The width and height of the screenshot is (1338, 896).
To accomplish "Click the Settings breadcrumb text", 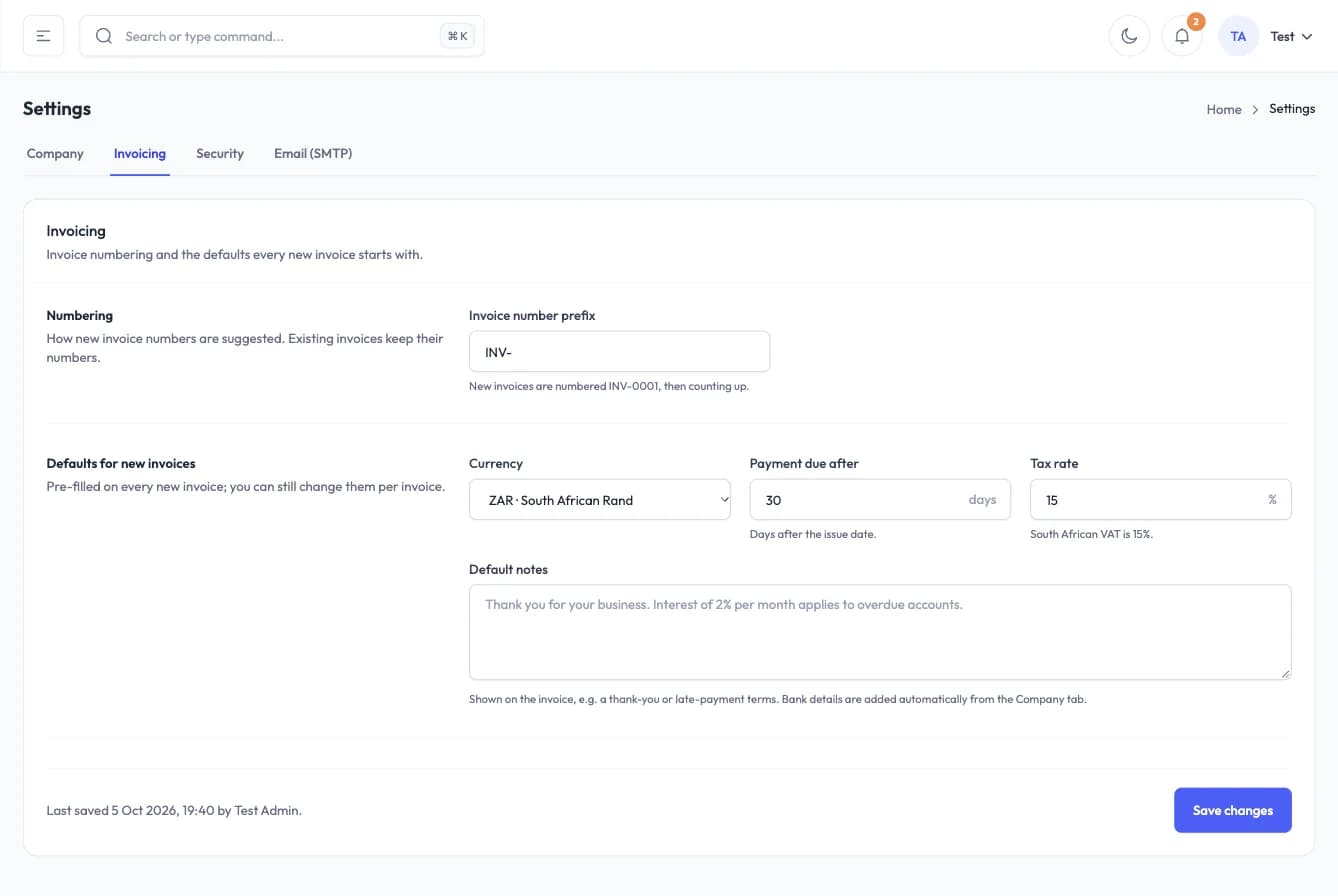I will tap(1292, 109).
